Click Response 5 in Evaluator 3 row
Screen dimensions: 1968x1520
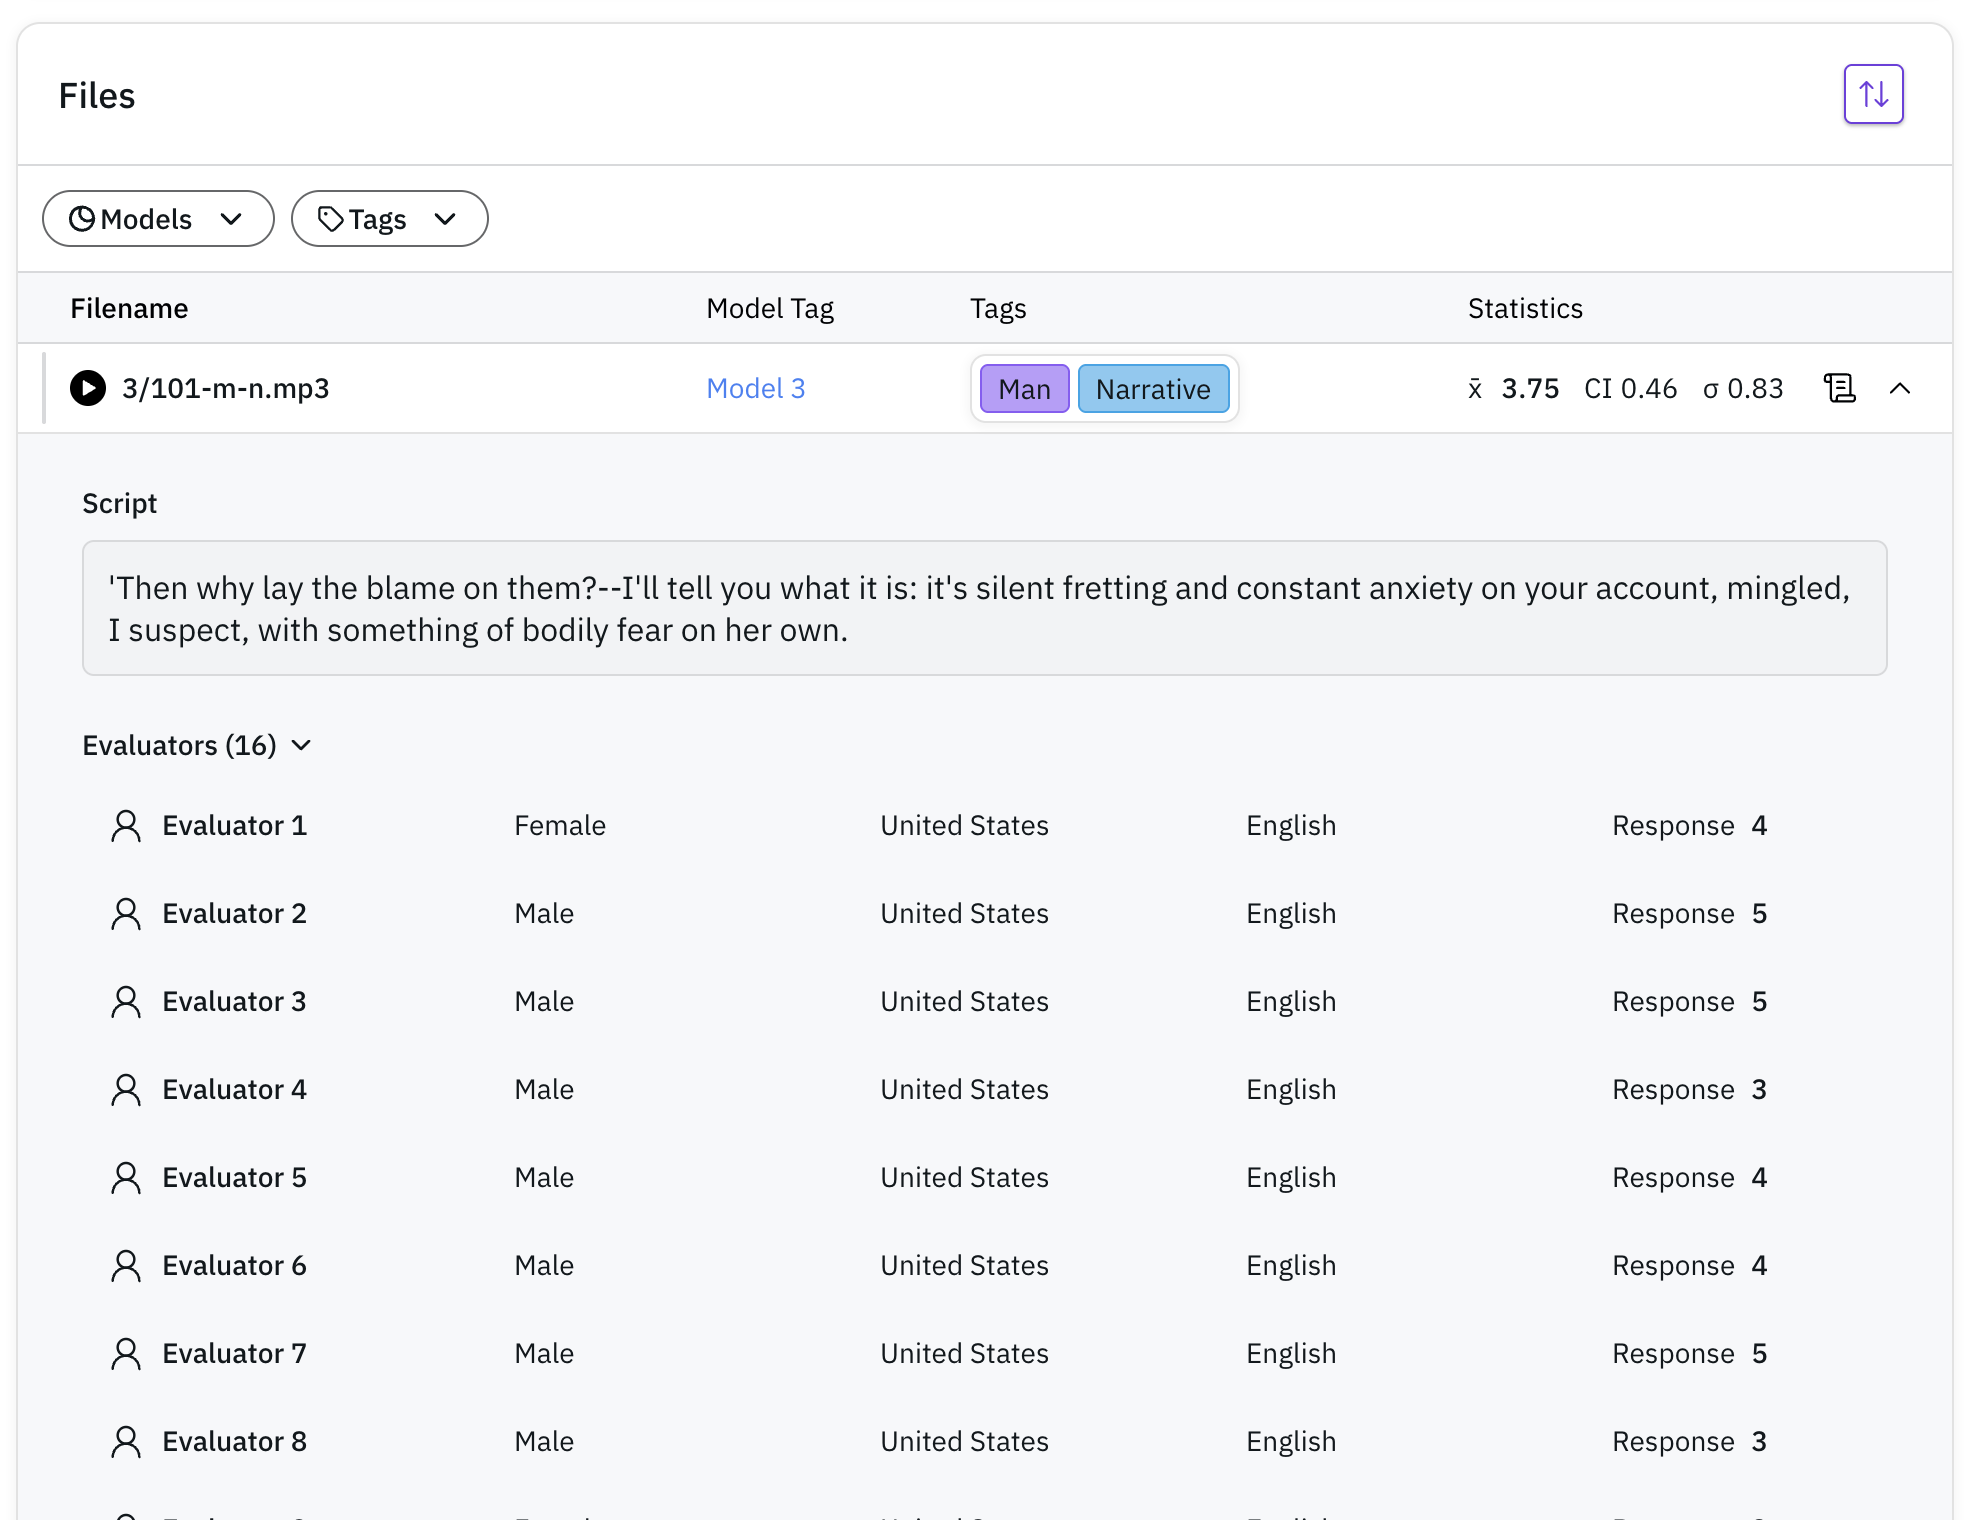tap(1689, 1001)
